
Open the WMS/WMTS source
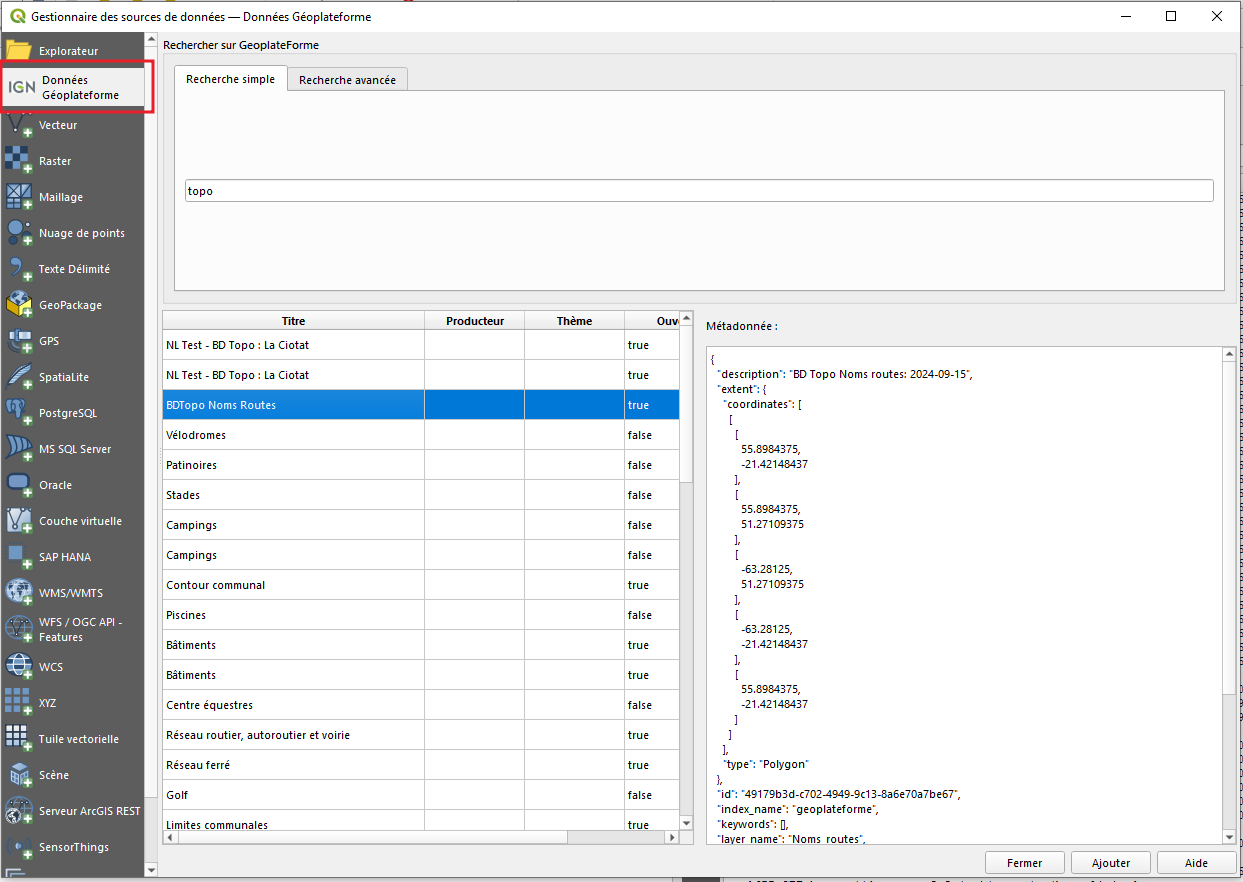[72, 593]
